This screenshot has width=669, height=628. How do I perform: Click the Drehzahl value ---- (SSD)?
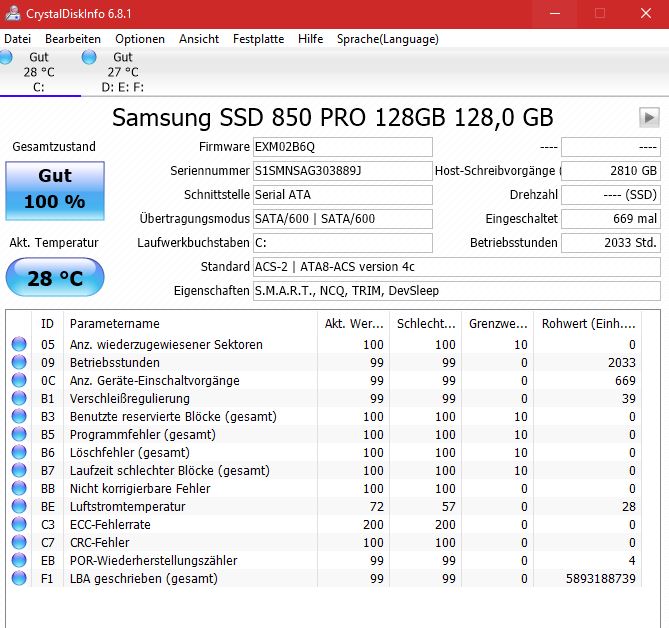(x=611, y=195)
